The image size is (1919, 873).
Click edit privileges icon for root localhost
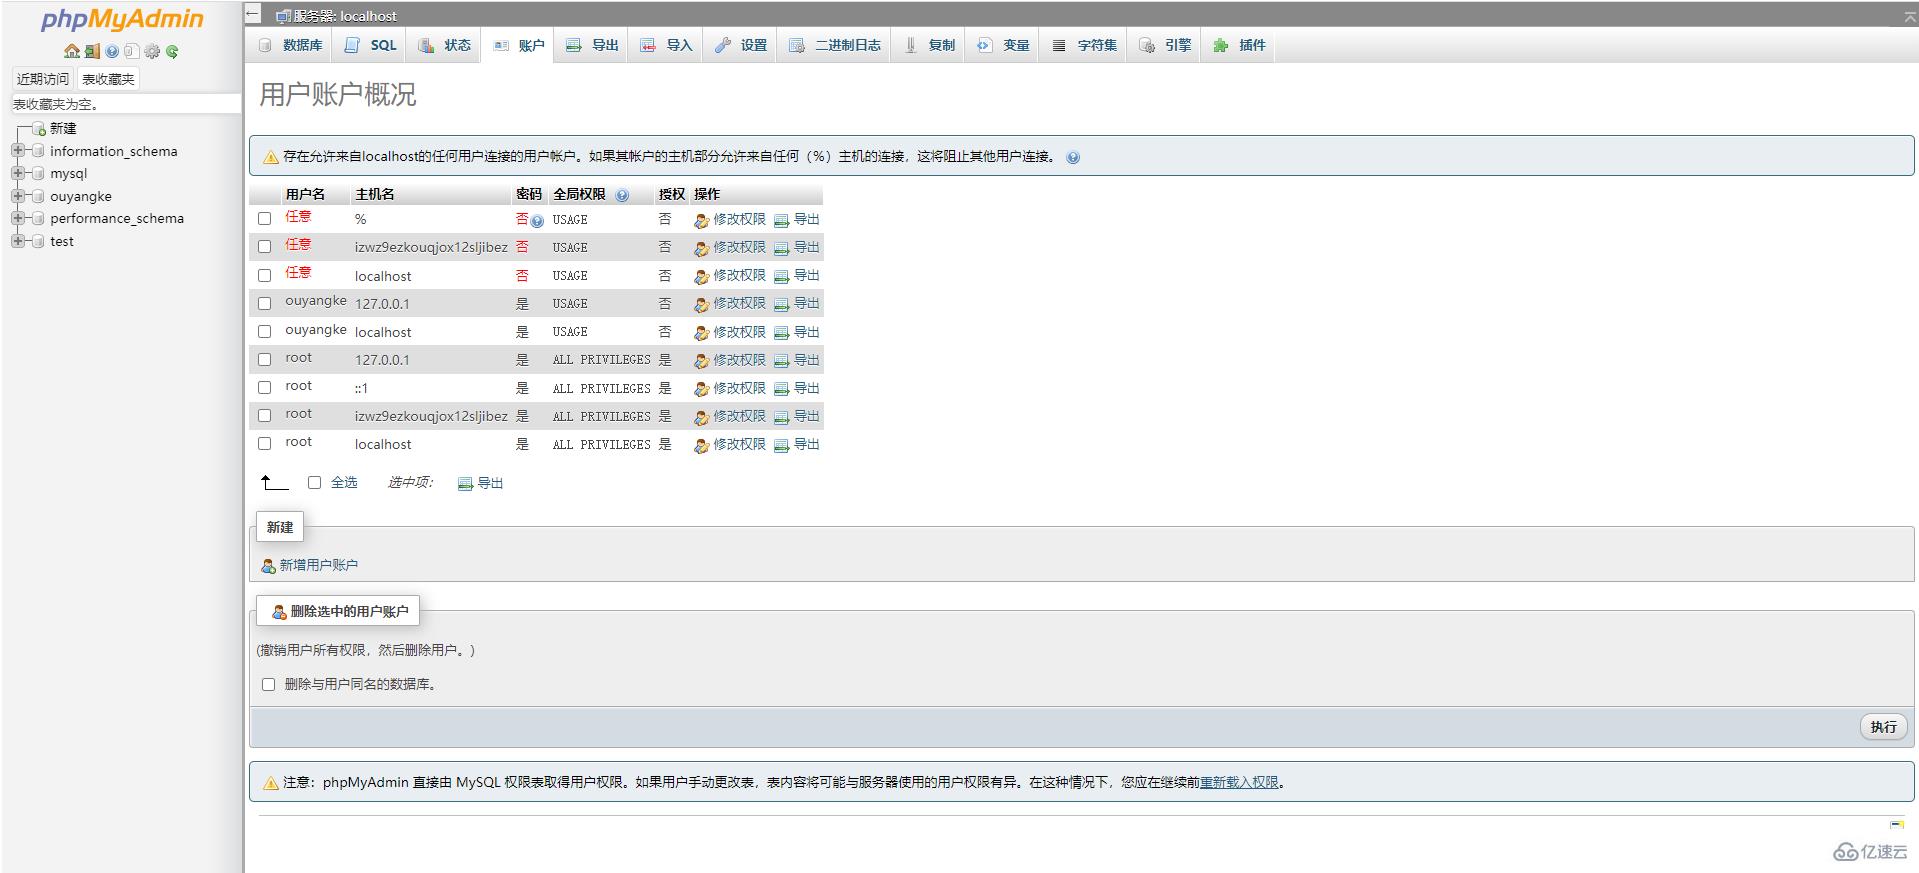[x=701, y=445]
